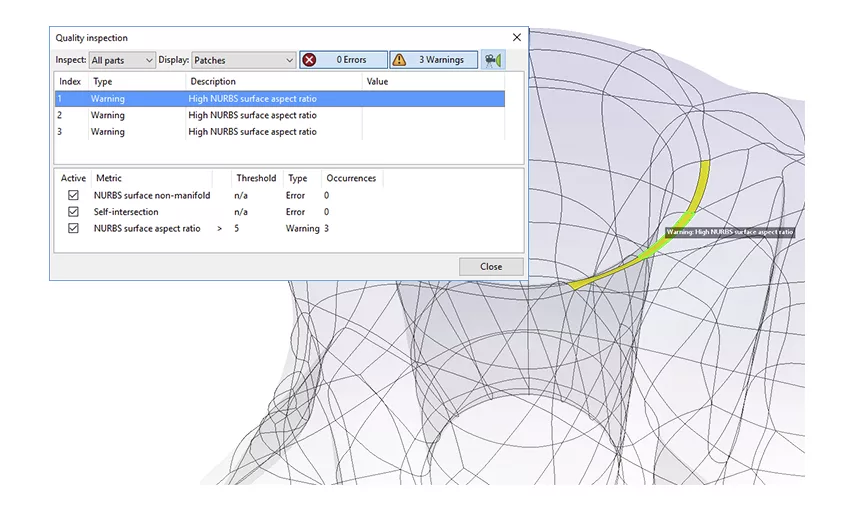850x510 pixels.
Task: Toggle the camera zoom-to-issue icon
Action: (x=492, y=60)
